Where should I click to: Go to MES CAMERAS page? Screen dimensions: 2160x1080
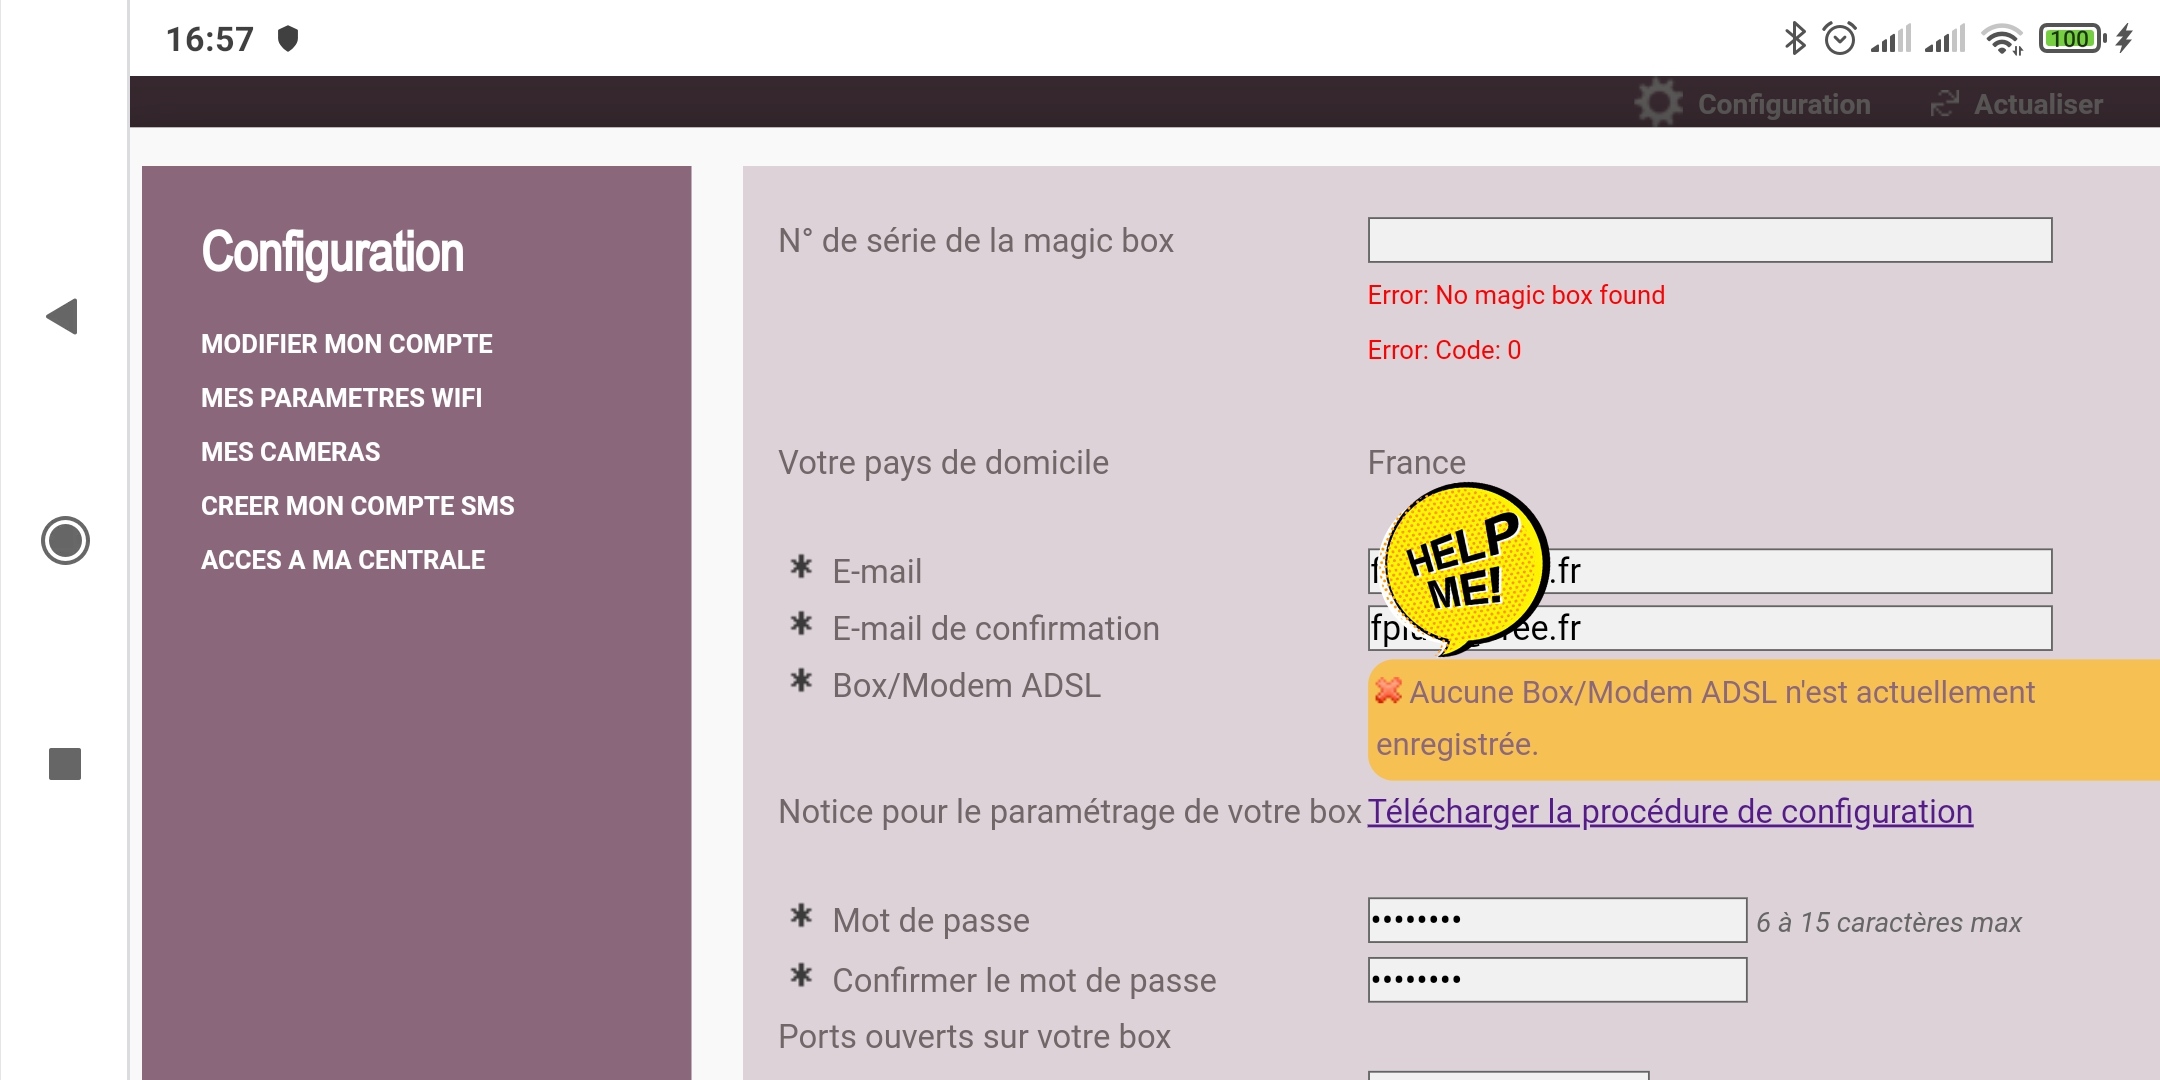tap(290, 452)
